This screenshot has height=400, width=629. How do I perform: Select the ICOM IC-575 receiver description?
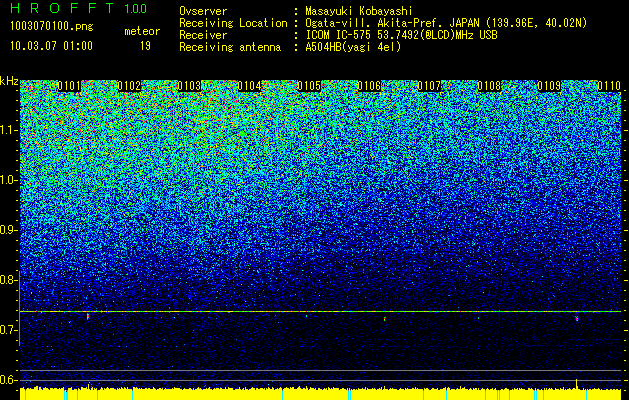[x=401, y=35]
